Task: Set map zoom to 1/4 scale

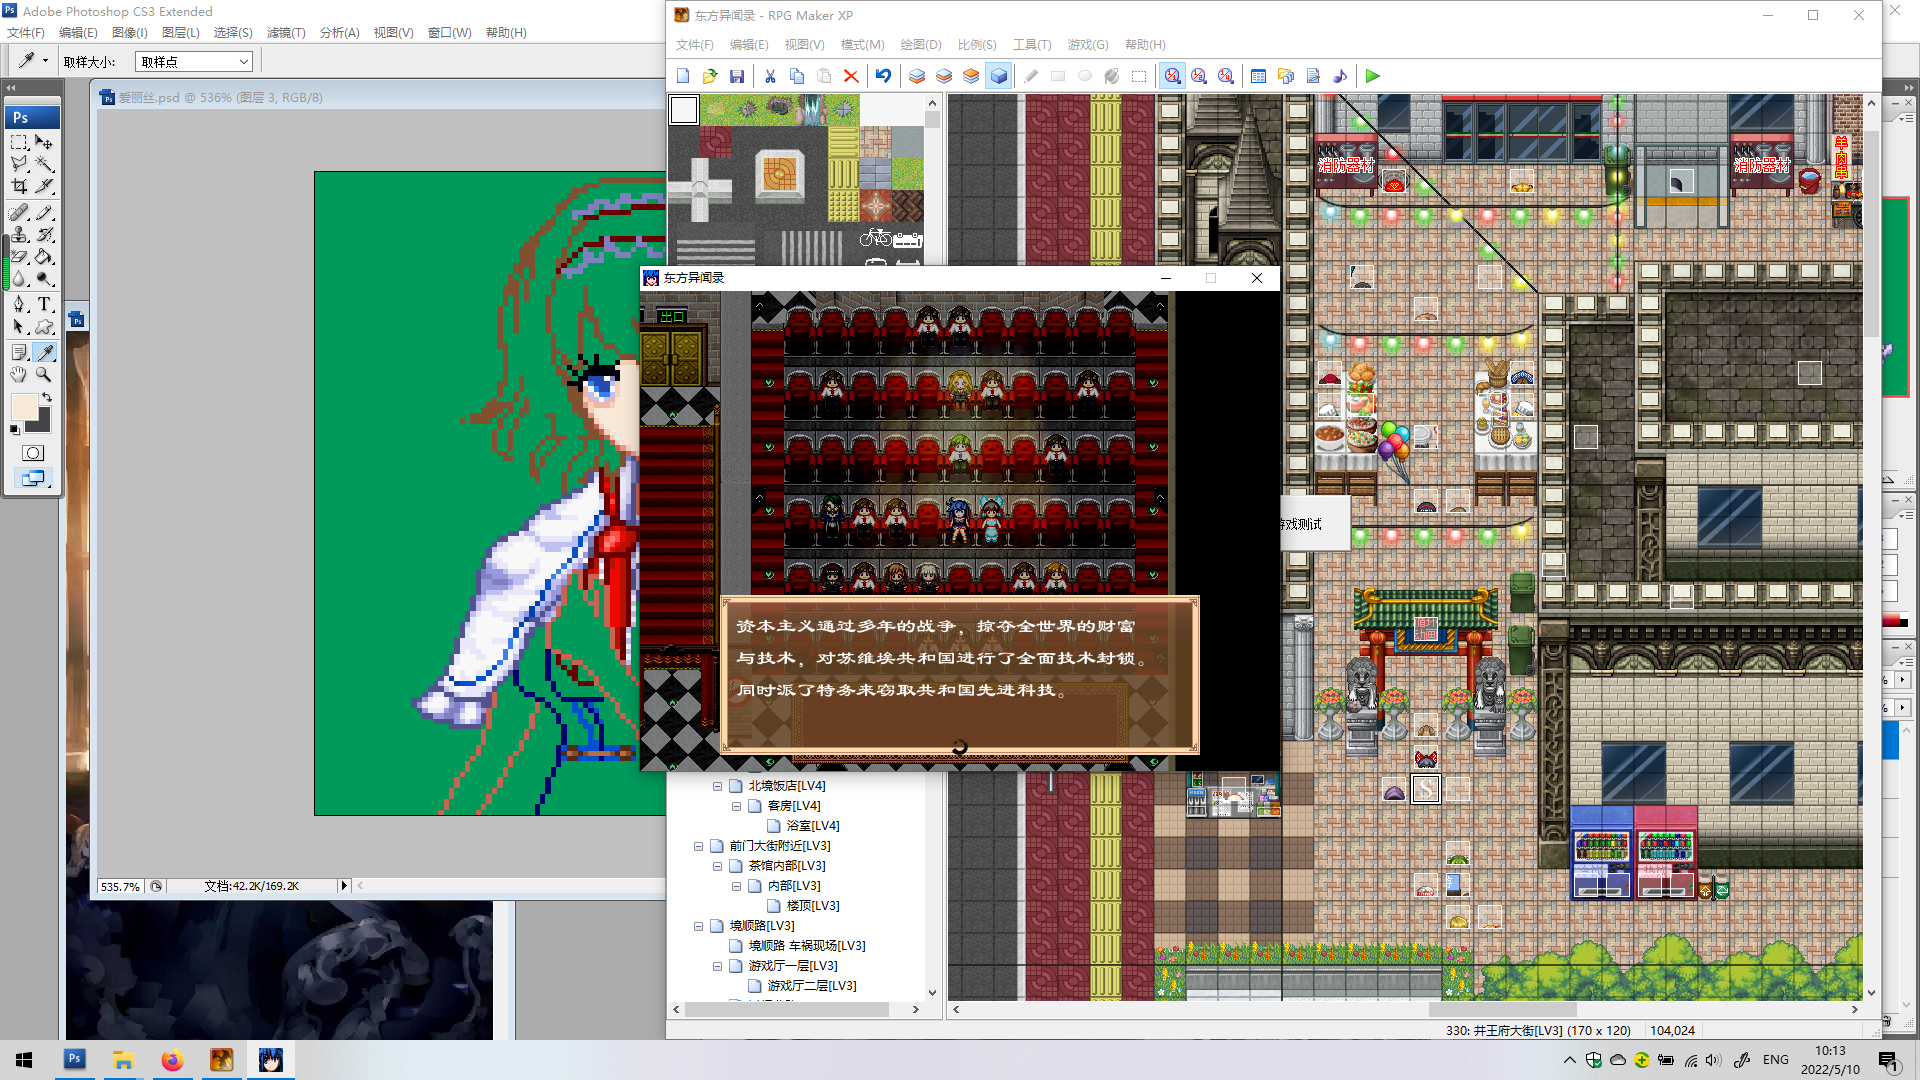Action: click(1226, 76)
